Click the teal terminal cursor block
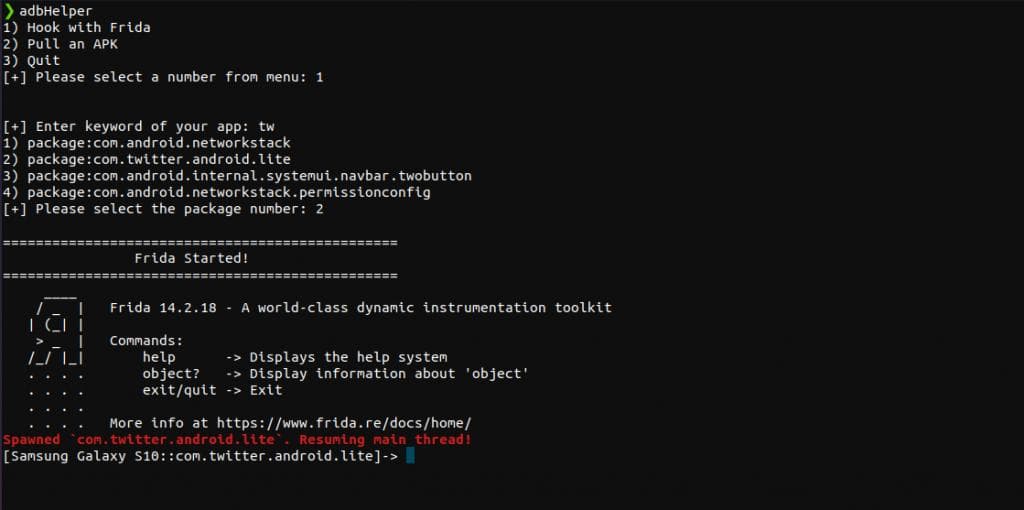Viewport: 1024px width, 510px height. pyautogui.click(x=409, y=456)
